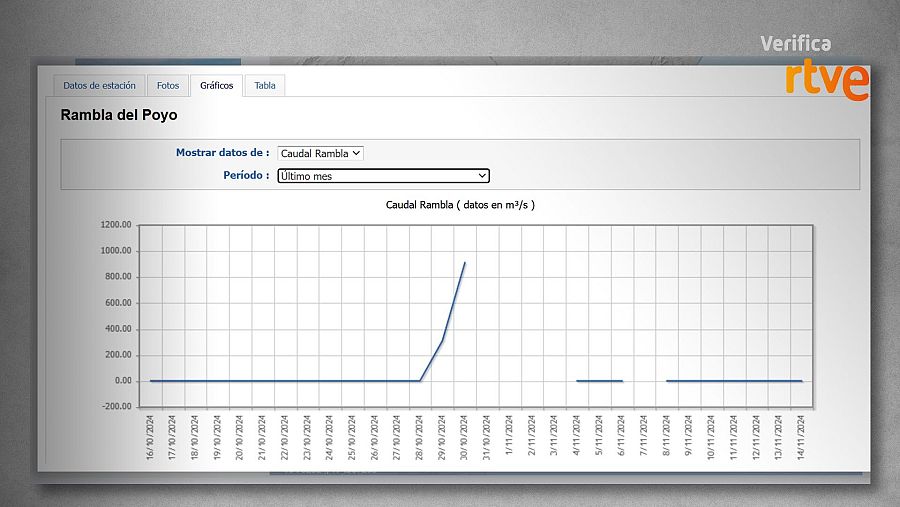
Task: Open the Datos de estación tab
Action: pyautogui.click(x=99, y=86)
